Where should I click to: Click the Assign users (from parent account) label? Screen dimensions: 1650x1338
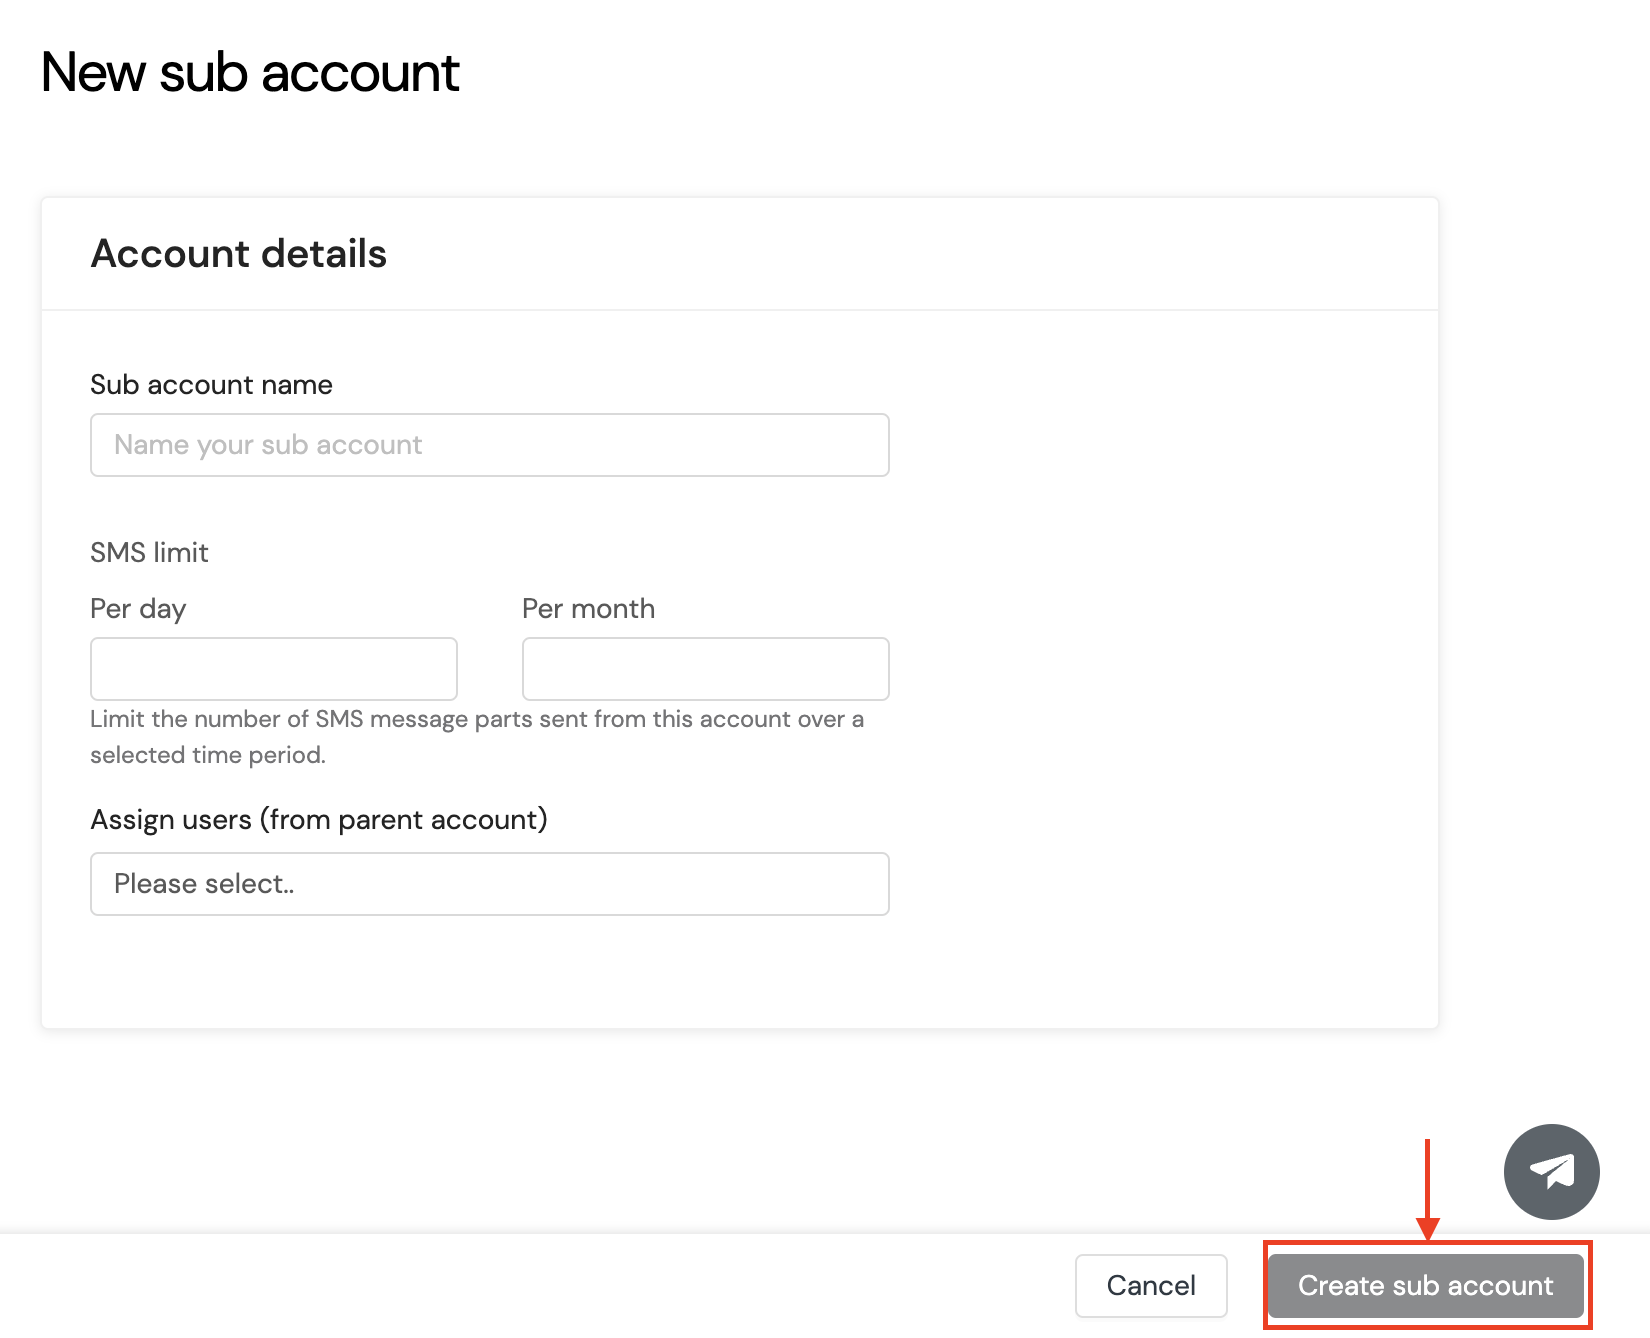[319, 820]
